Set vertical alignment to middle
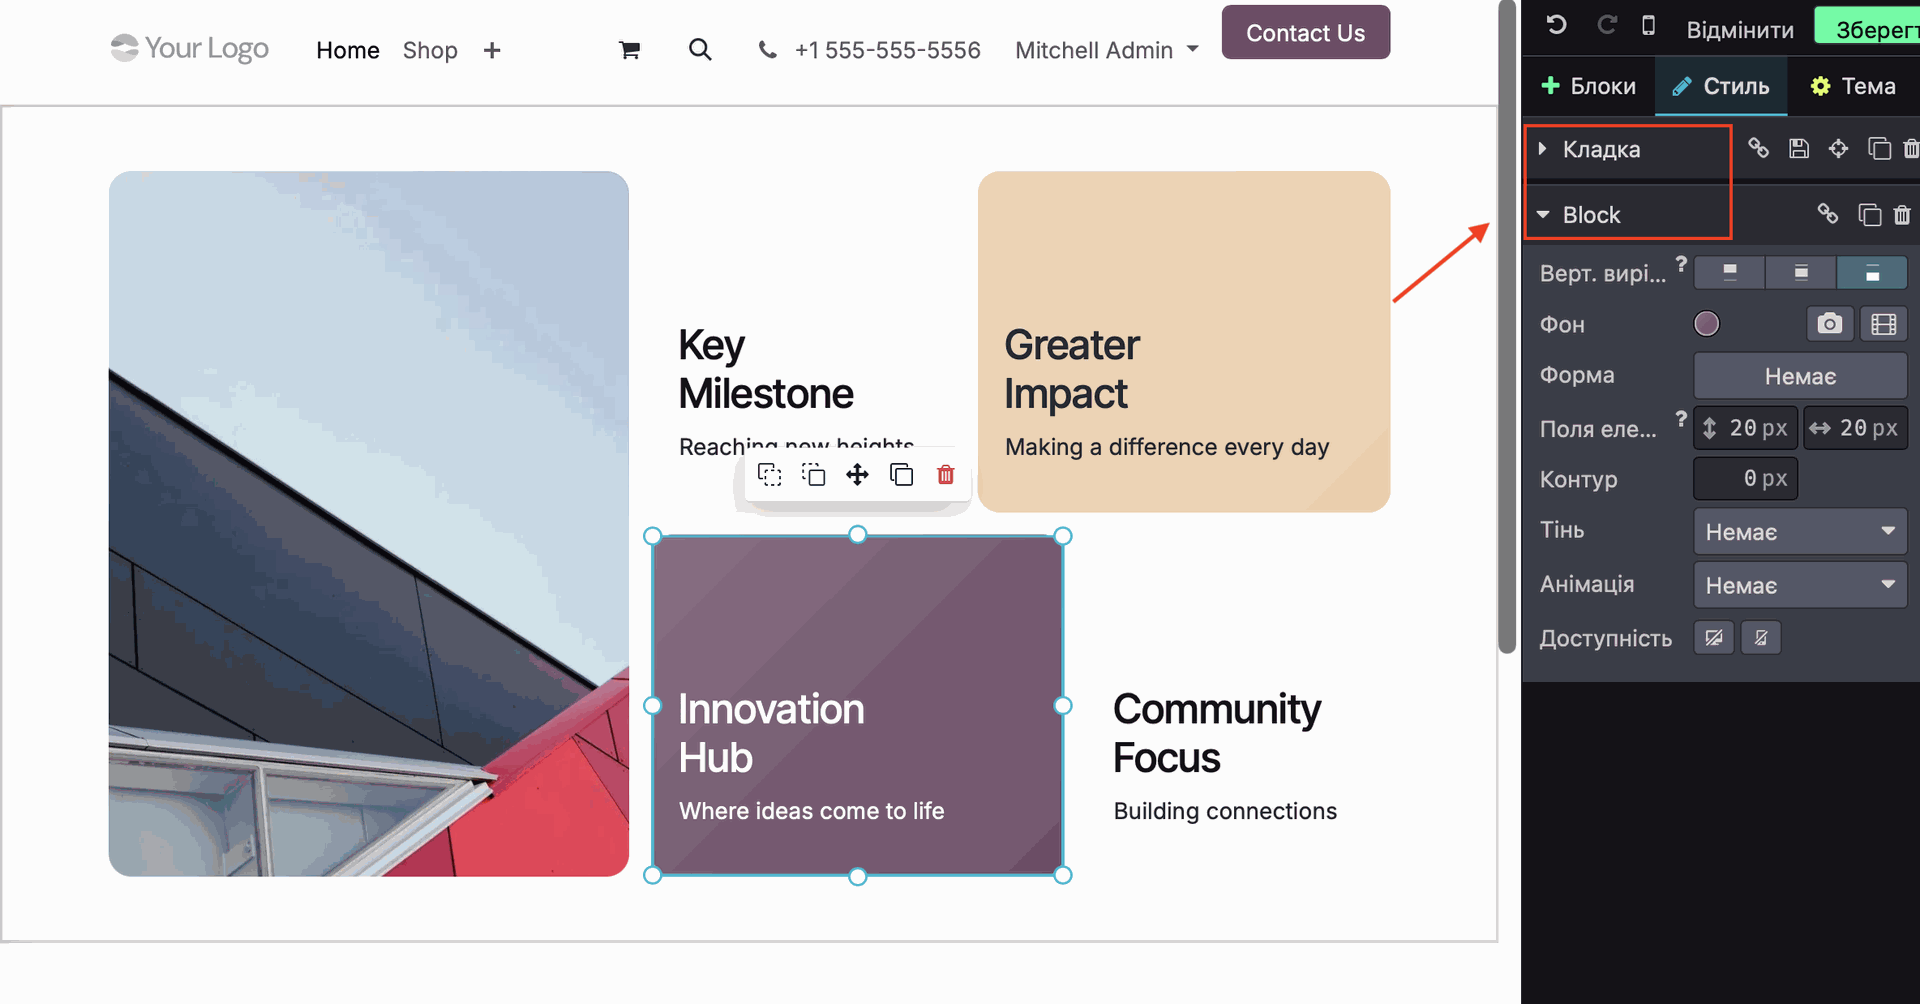 click(1800, 272)
